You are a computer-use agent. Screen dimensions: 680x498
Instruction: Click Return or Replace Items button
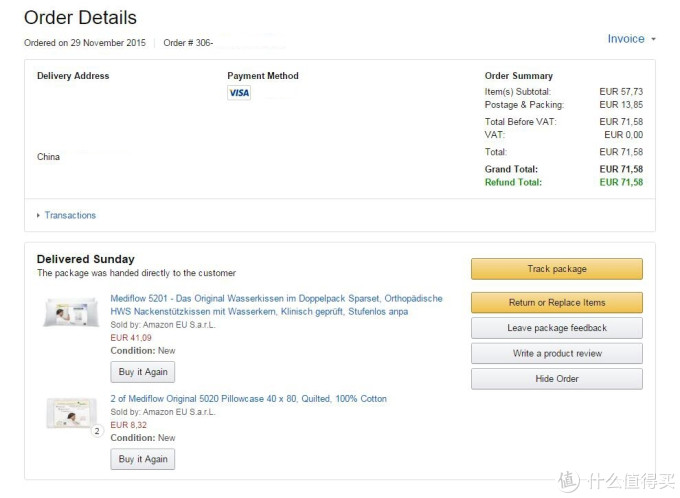(x=556, y=302)
